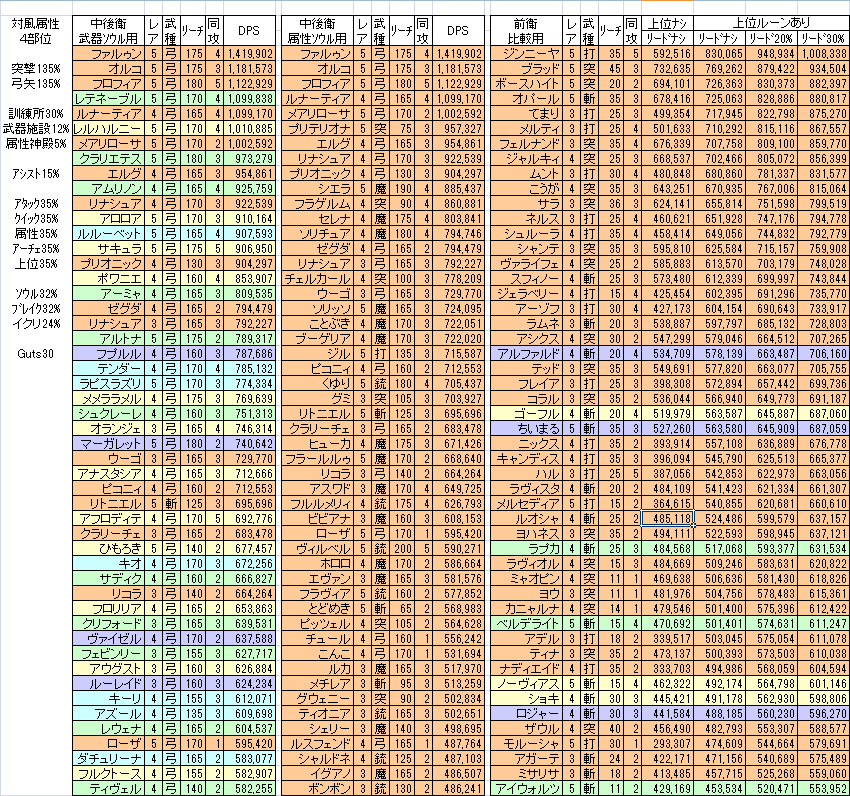Click the 属性神殿5% note cell
The width and height of the screenshot is (850, 796).
pyautogui.click(x=36, y=144)
